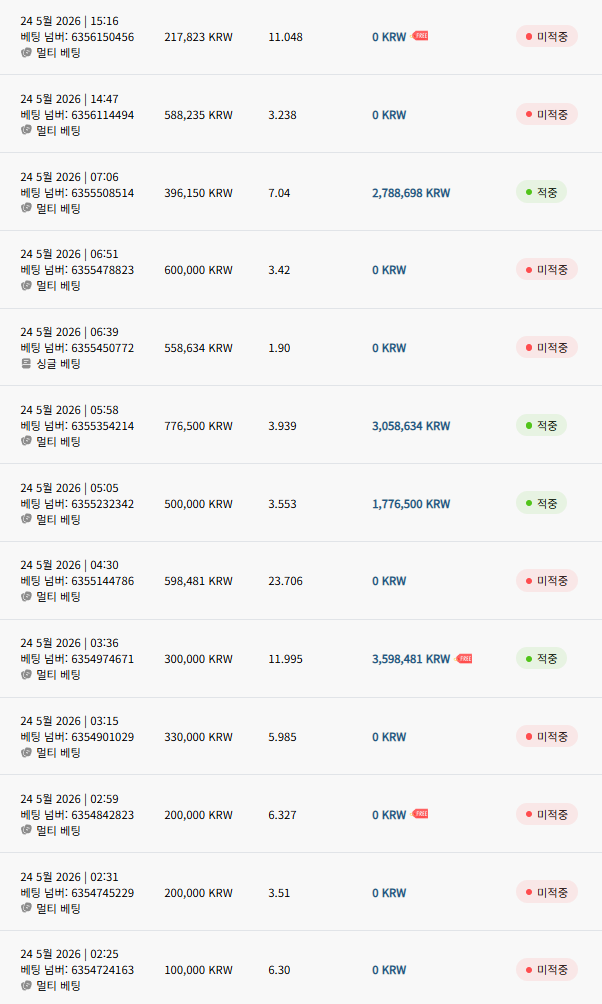
Task: Click single-bet icon for bet 6355450772
Action: pos(26,363)
